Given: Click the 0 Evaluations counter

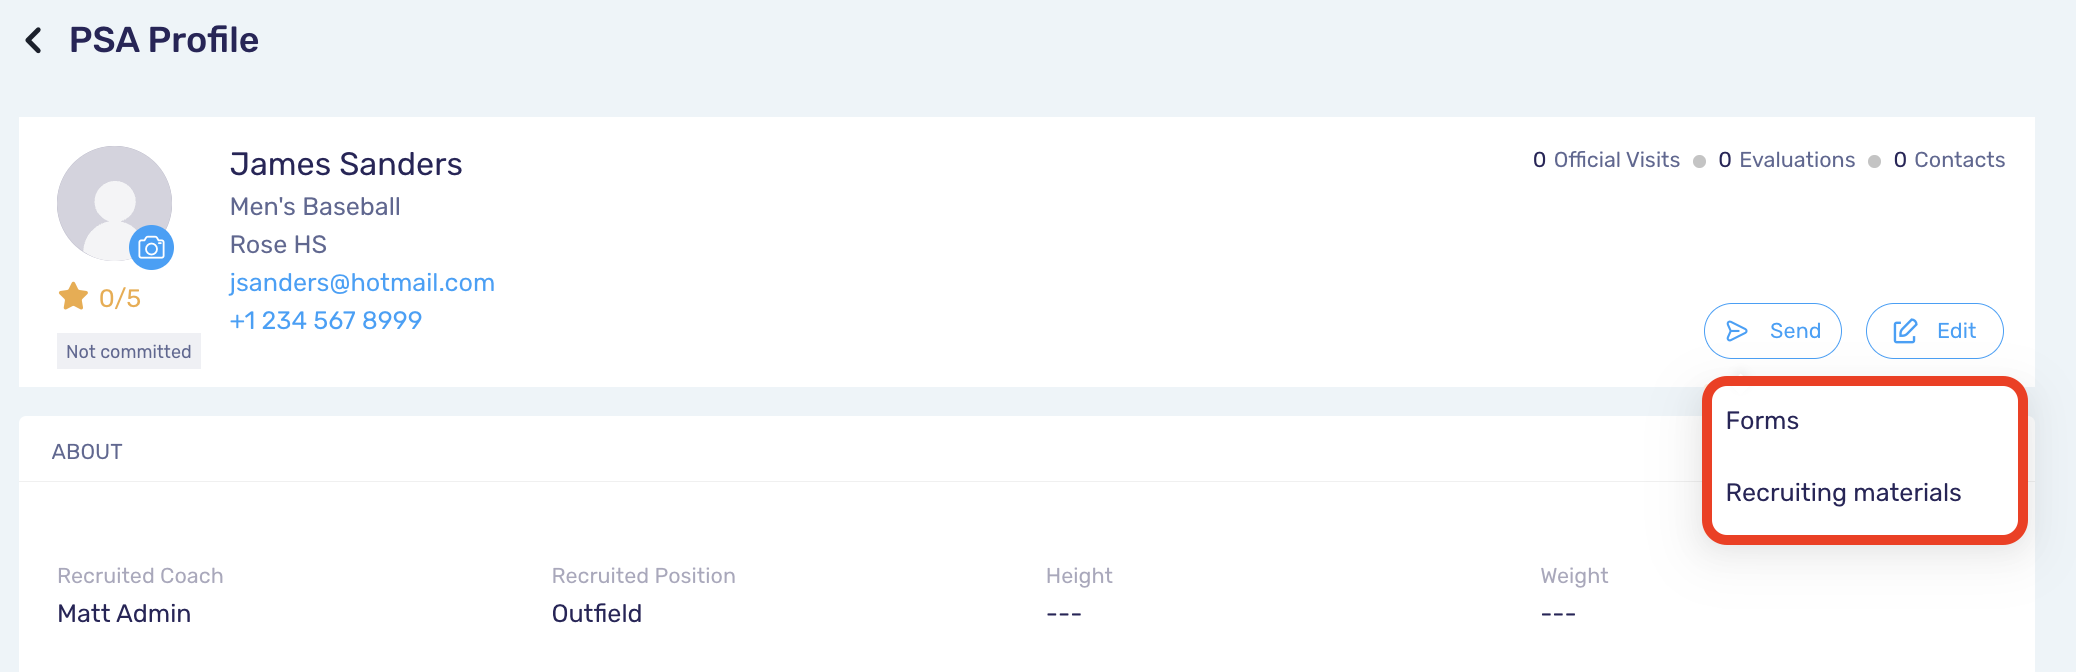Looking at the screenshot, I should point(1786,160).
